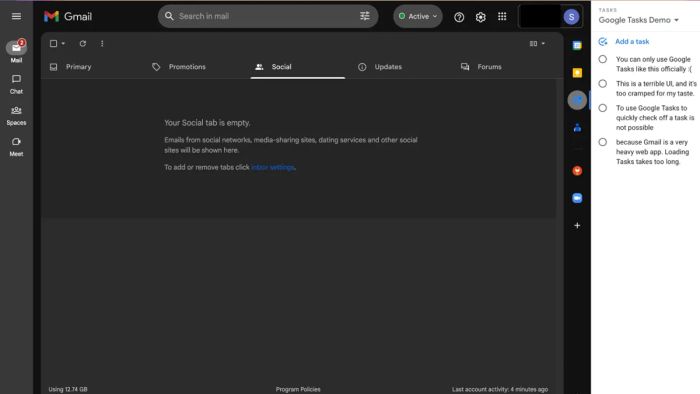Click the Gmail logo
Viewport: 700px width, 394px height.
tap(68, 17)
